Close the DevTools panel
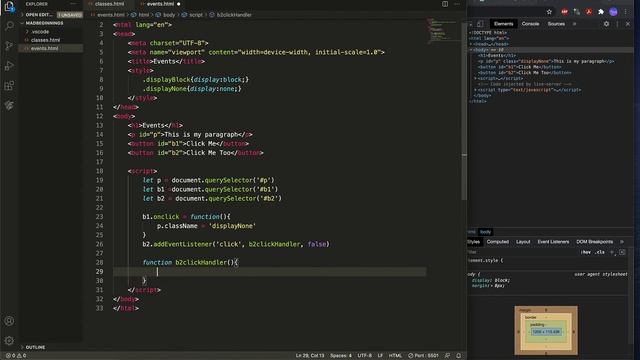 628,24
